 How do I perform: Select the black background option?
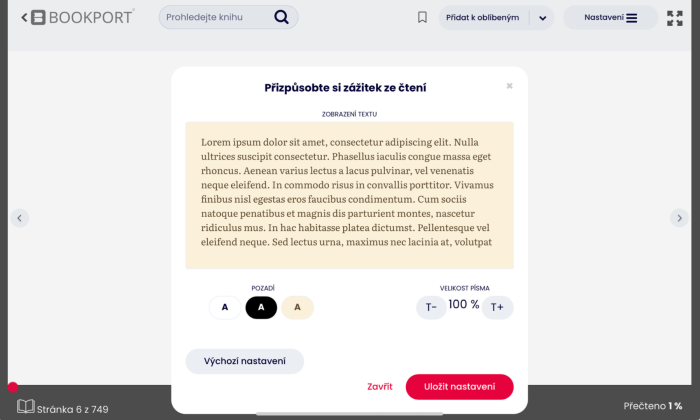261,307
